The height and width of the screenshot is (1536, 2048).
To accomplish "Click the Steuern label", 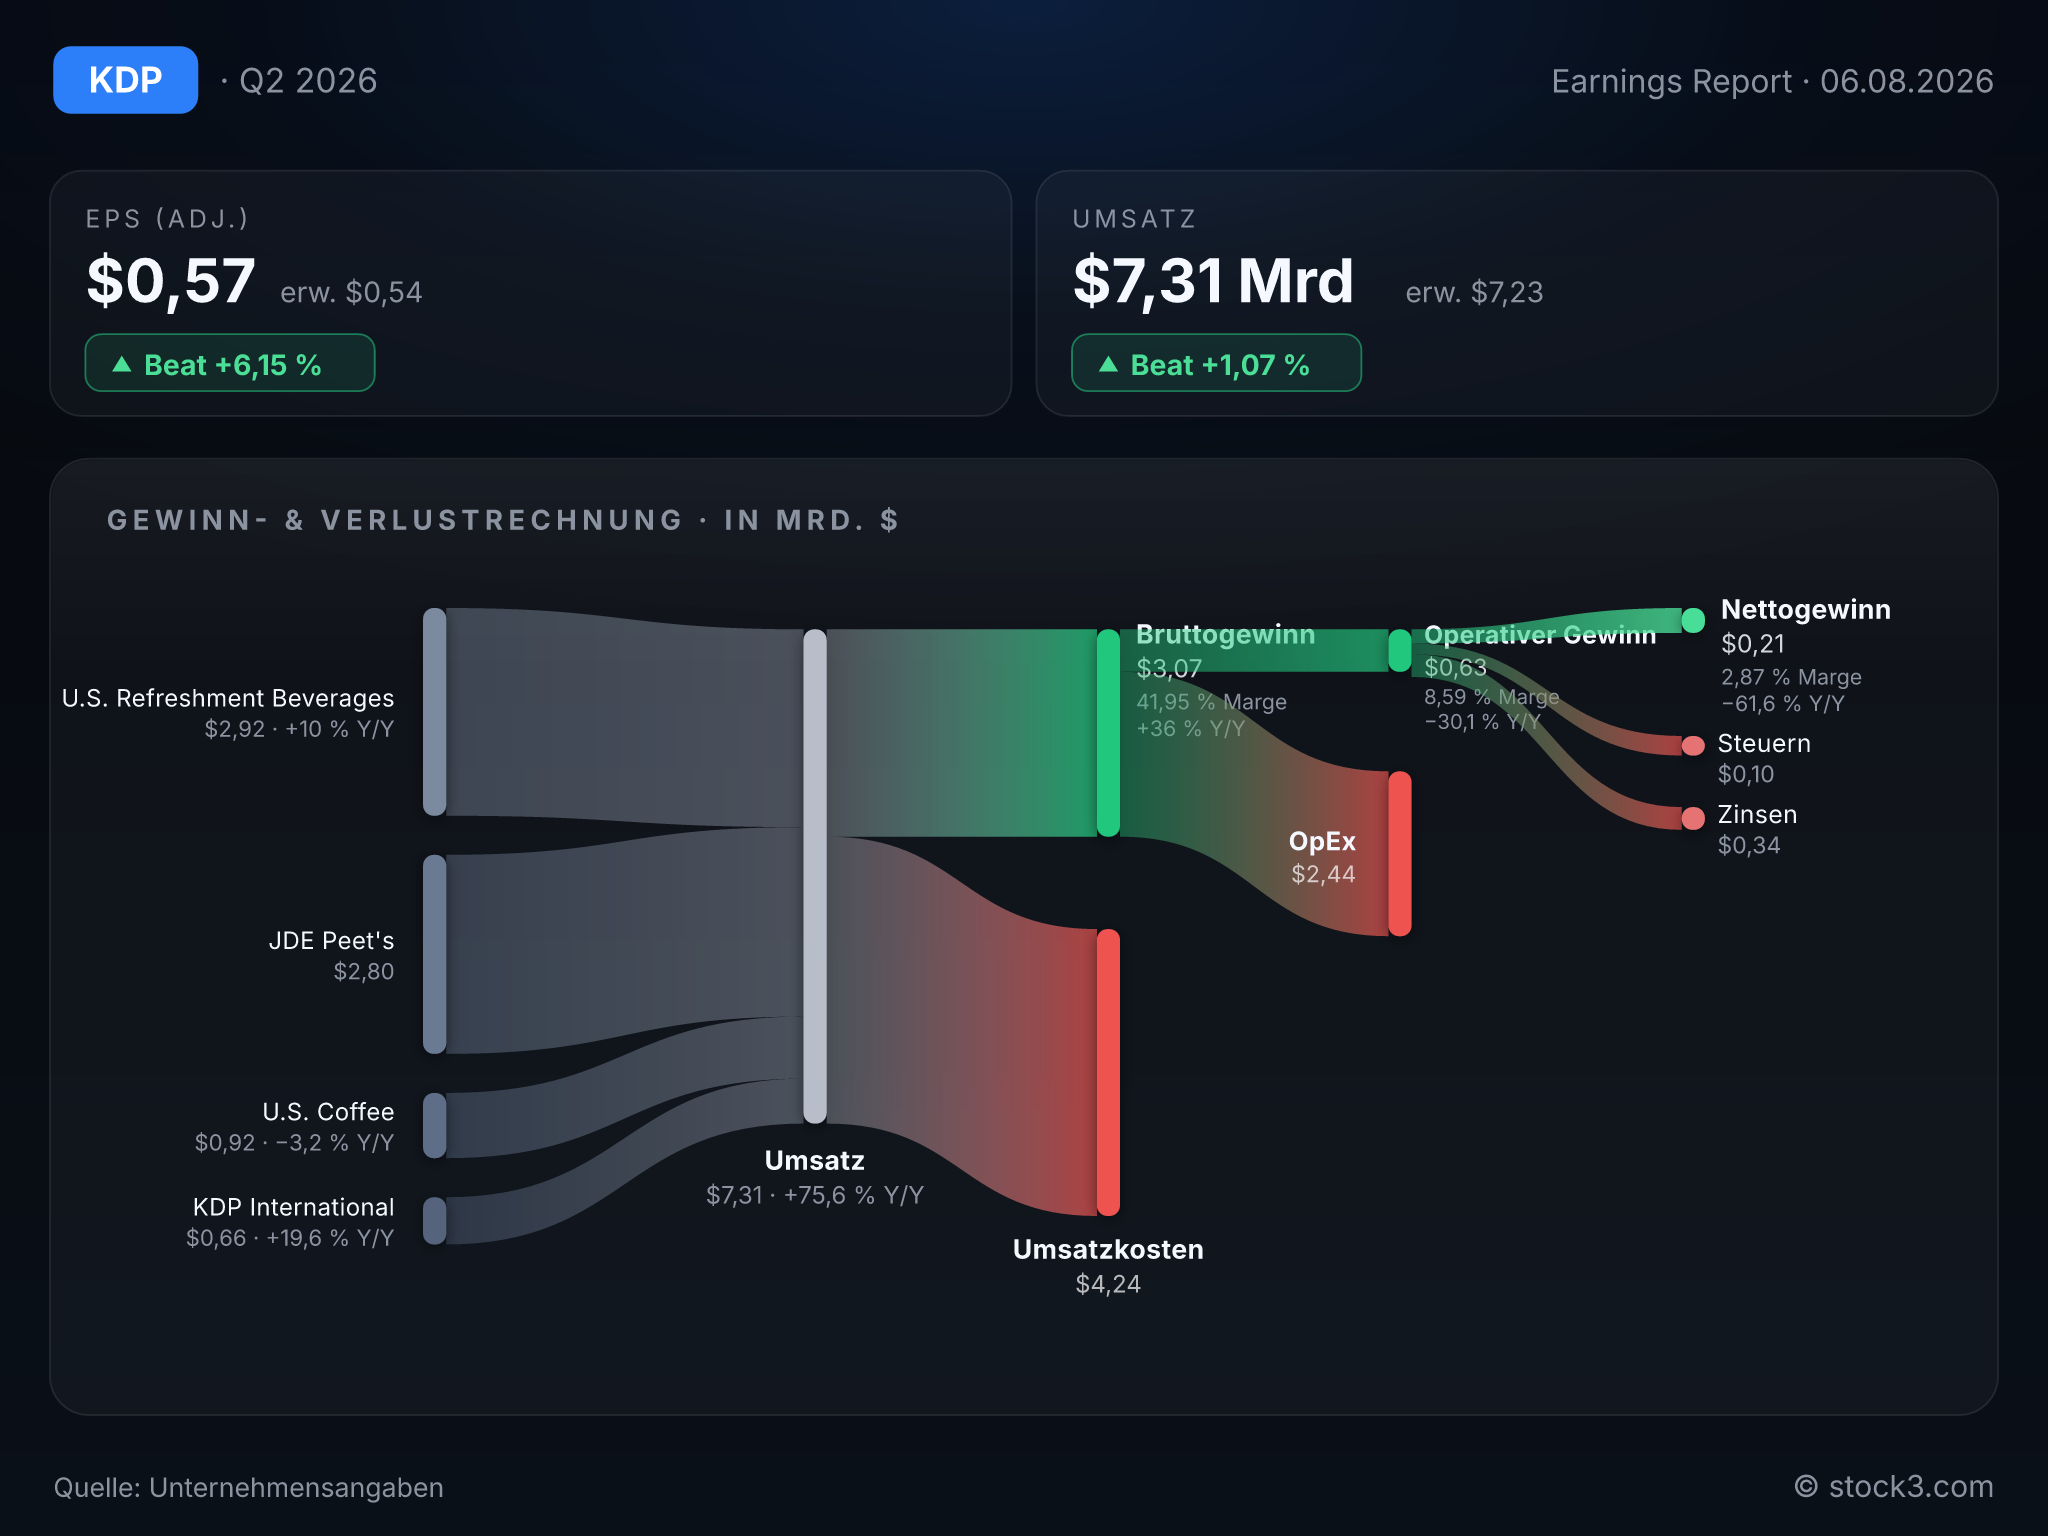I will click(1764, 744).
